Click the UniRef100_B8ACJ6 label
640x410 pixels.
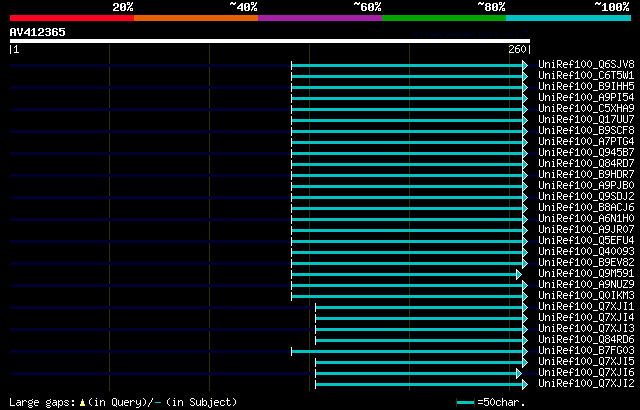[586, 208]
